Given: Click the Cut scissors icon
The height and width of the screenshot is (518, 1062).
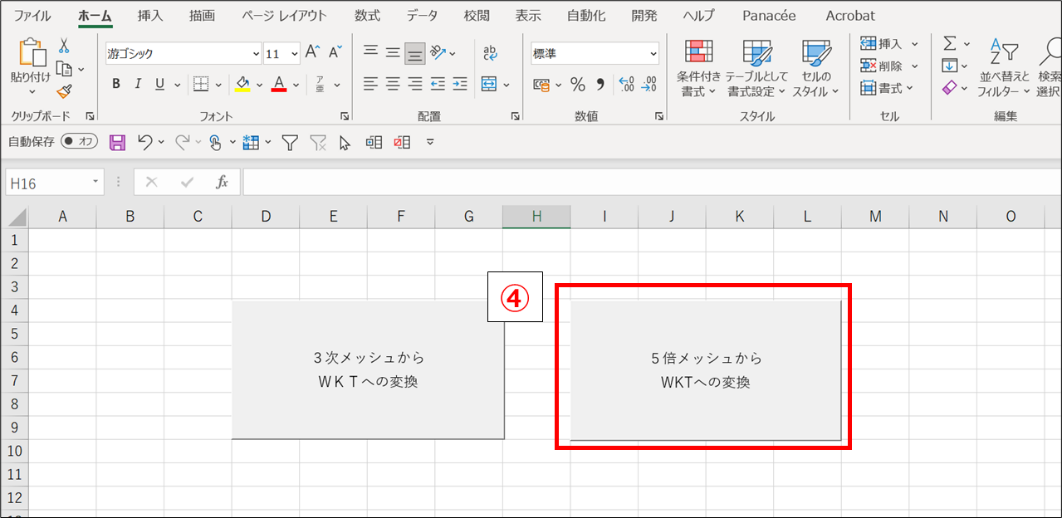Looking at the screenshot, I should tap(64, 45).
